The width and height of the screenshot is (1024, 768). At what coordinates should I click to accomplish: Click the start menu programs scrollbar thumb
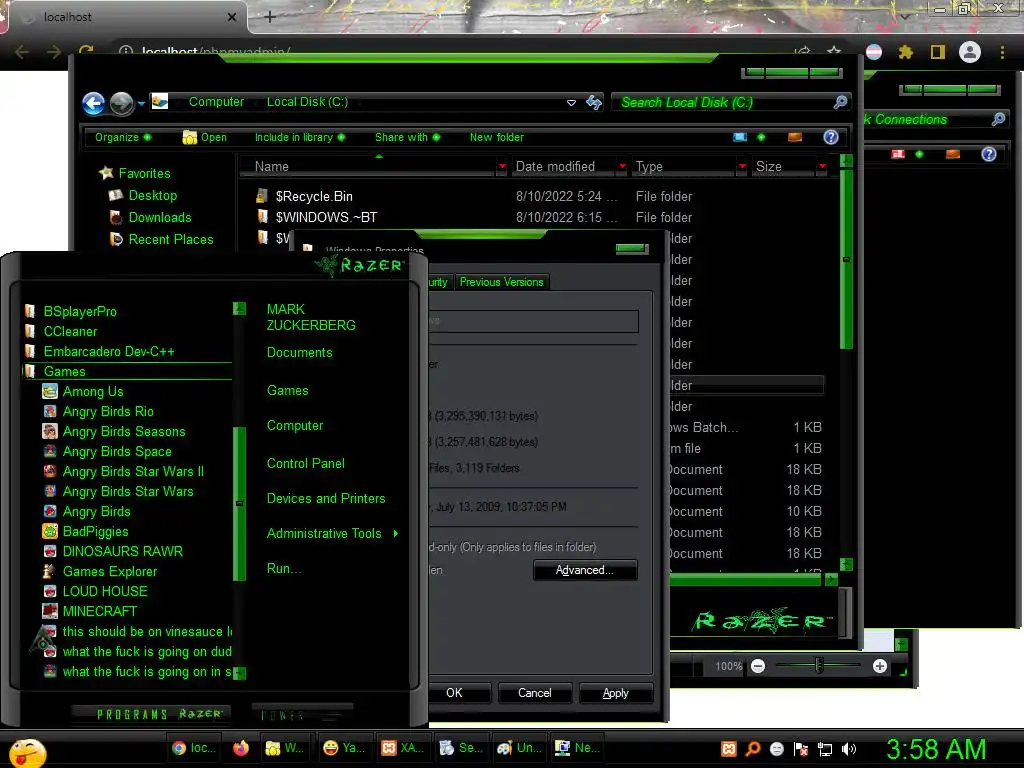[x=240, y=503]
